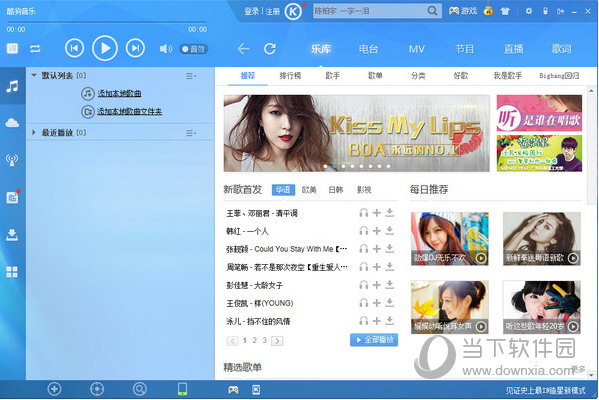
Task: Click the playback progress bar
Action: coord(106,23)
